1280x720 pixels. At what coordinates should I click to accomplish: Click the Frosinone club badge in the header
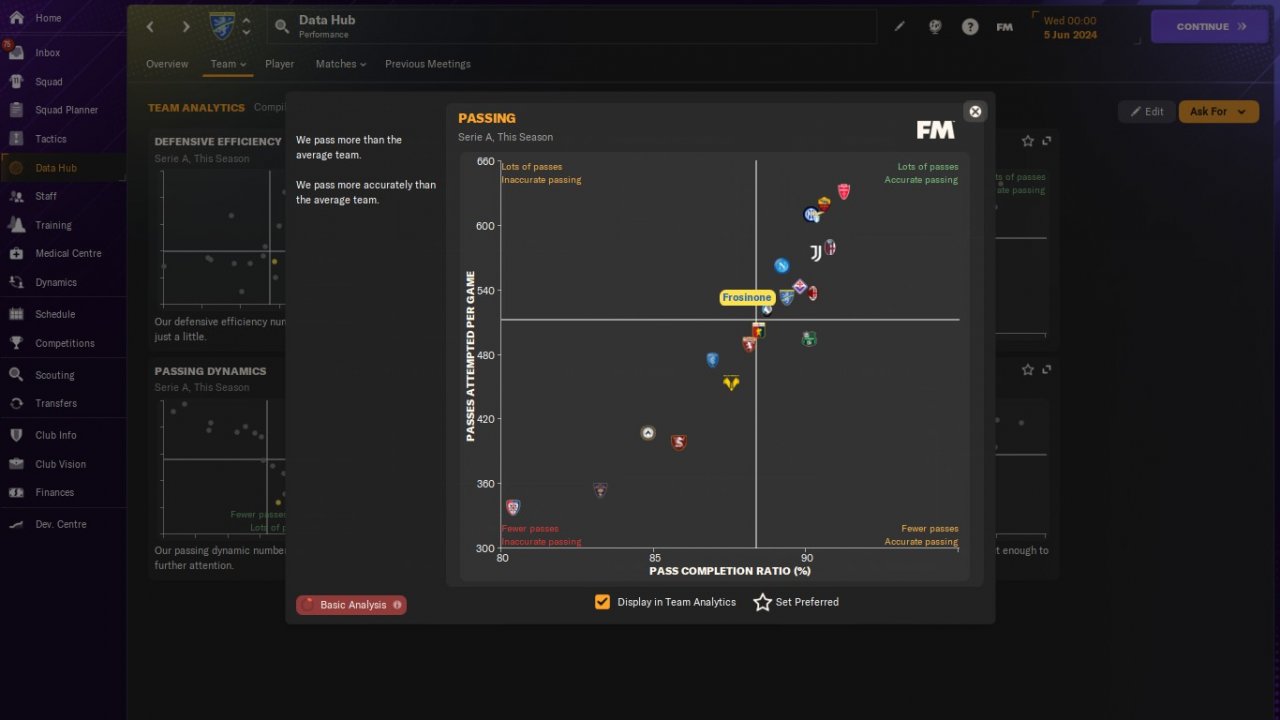tap(222, 26)
